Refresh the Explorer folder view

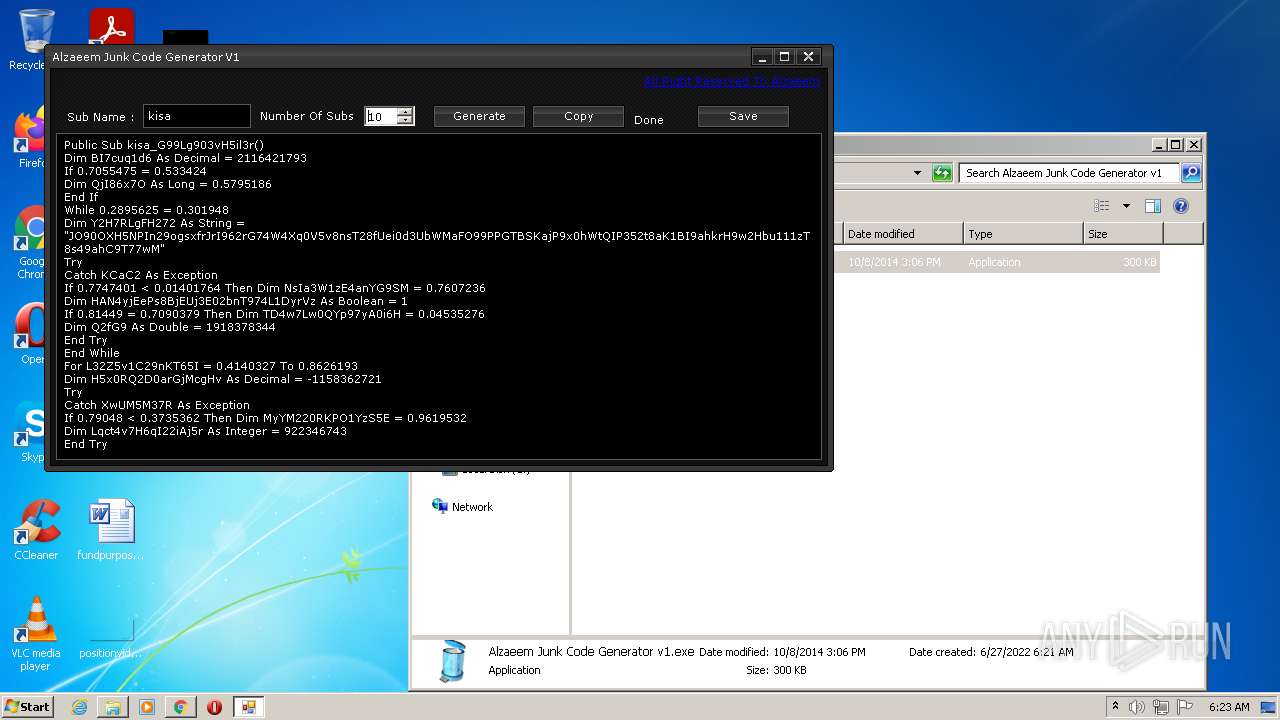point(941,173)
